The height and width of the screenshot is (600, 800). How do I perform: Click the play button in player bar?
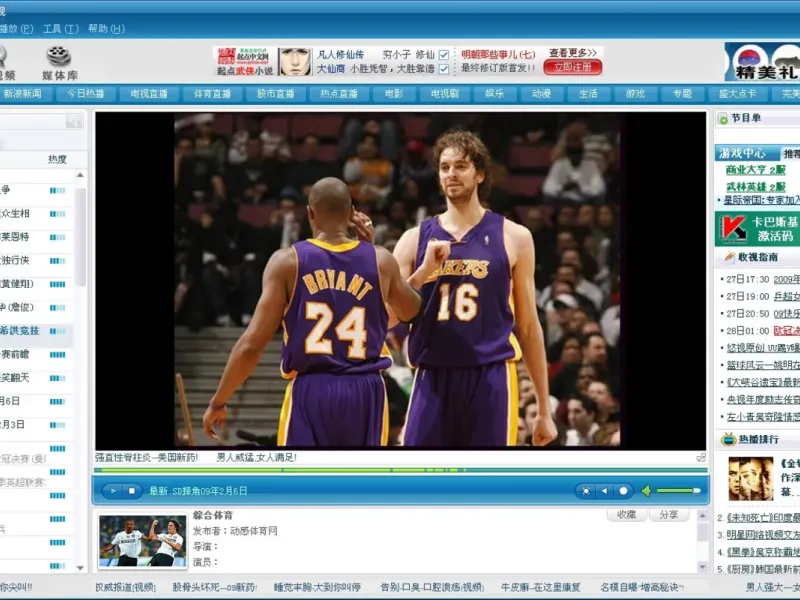click(113, 491)
